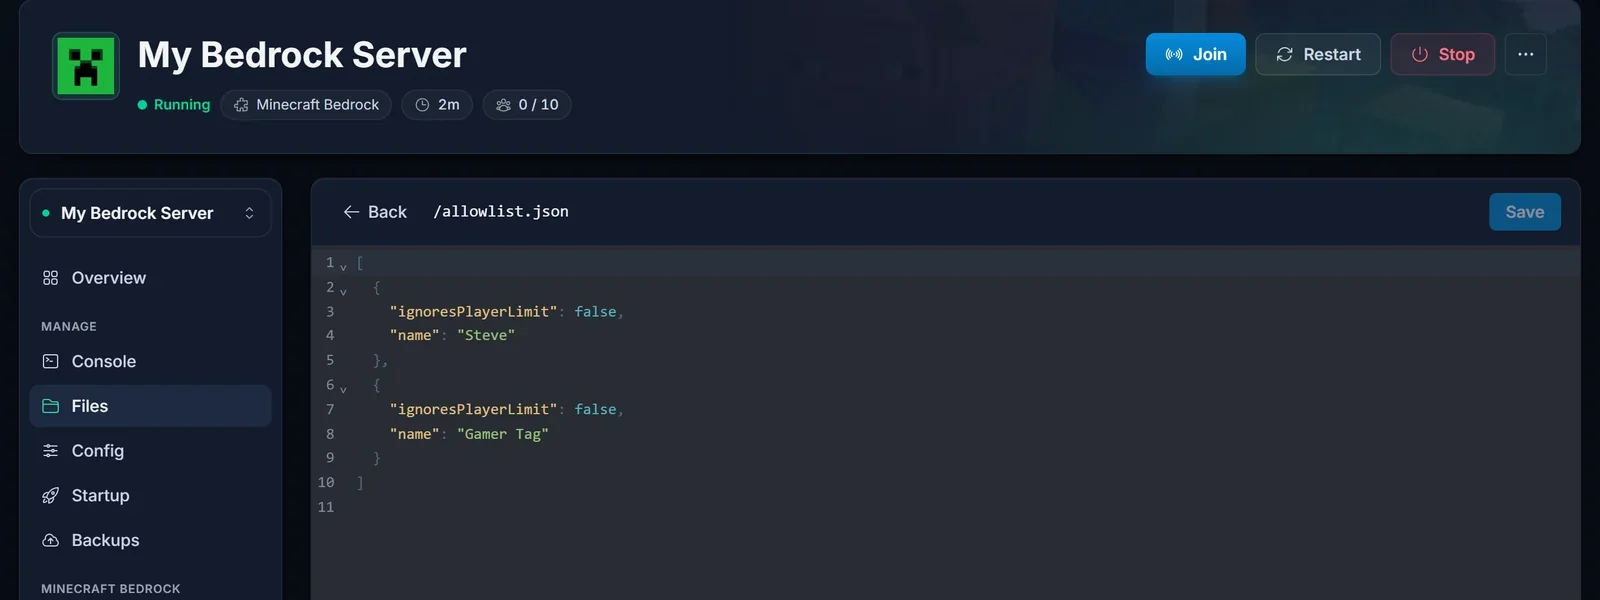
Task: Click the green Running status indicator
Action: click(174, 105)
